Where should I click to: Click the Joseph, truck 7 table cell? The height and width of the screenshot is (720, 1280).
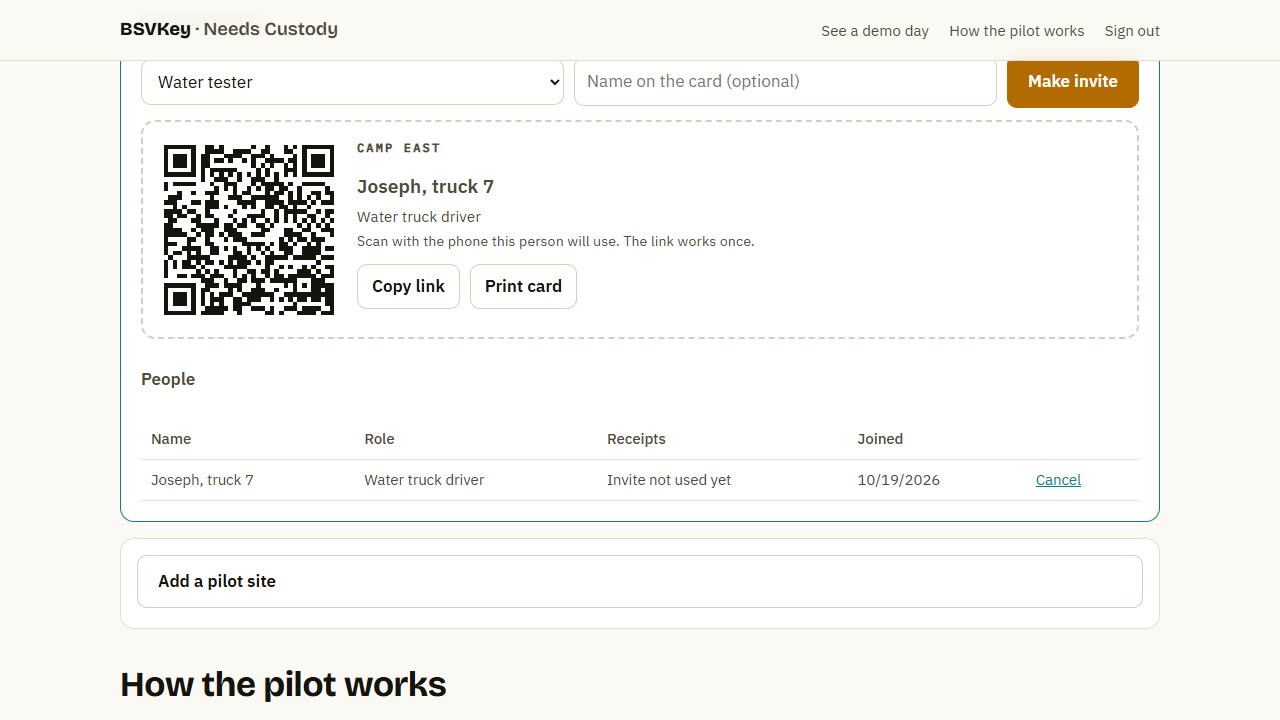202,480
